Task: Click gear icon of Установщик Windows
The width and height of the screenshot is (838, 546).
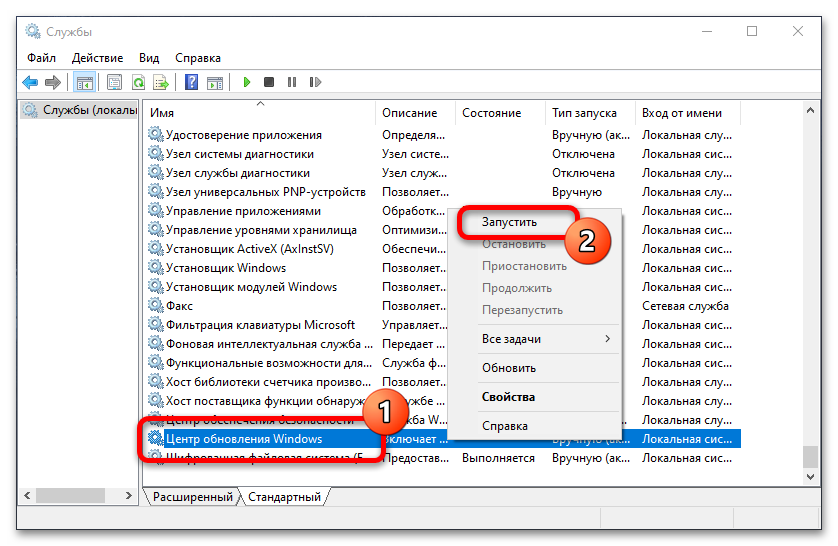Action: pyautogui.click(x=156, y=268)
